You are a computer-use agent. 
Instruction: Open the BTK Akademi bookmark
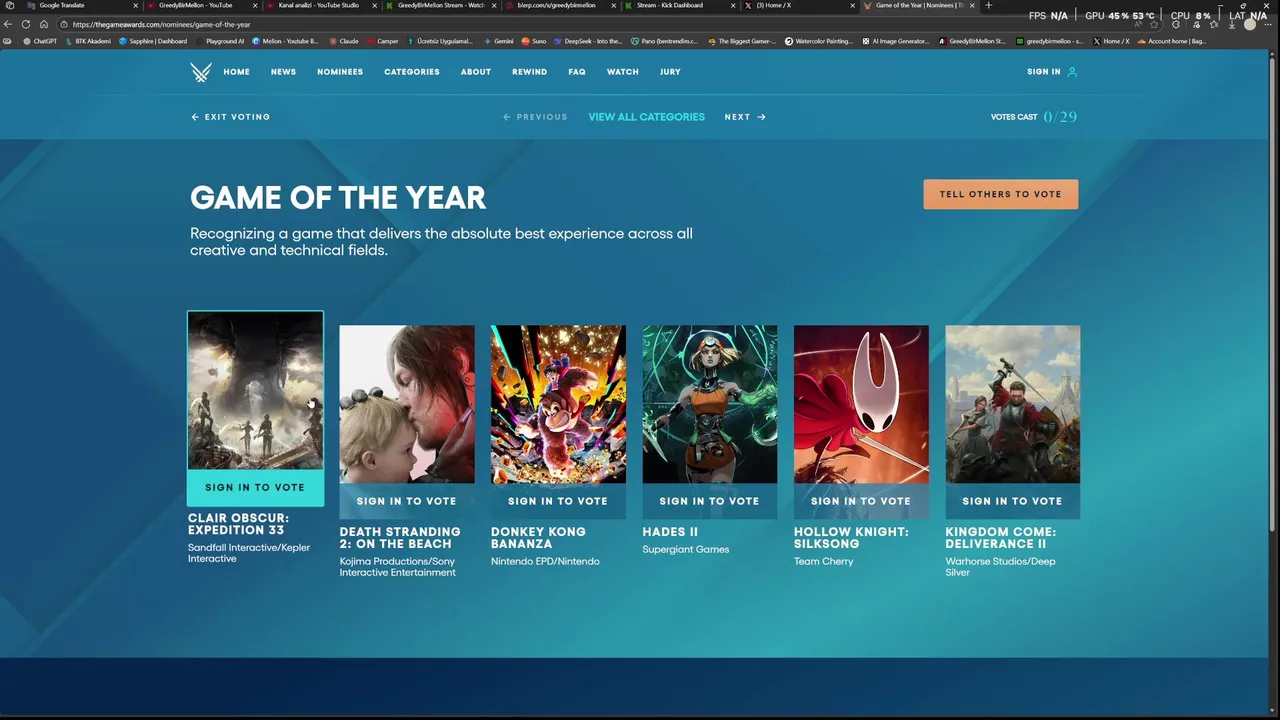[x=87, y=41]
